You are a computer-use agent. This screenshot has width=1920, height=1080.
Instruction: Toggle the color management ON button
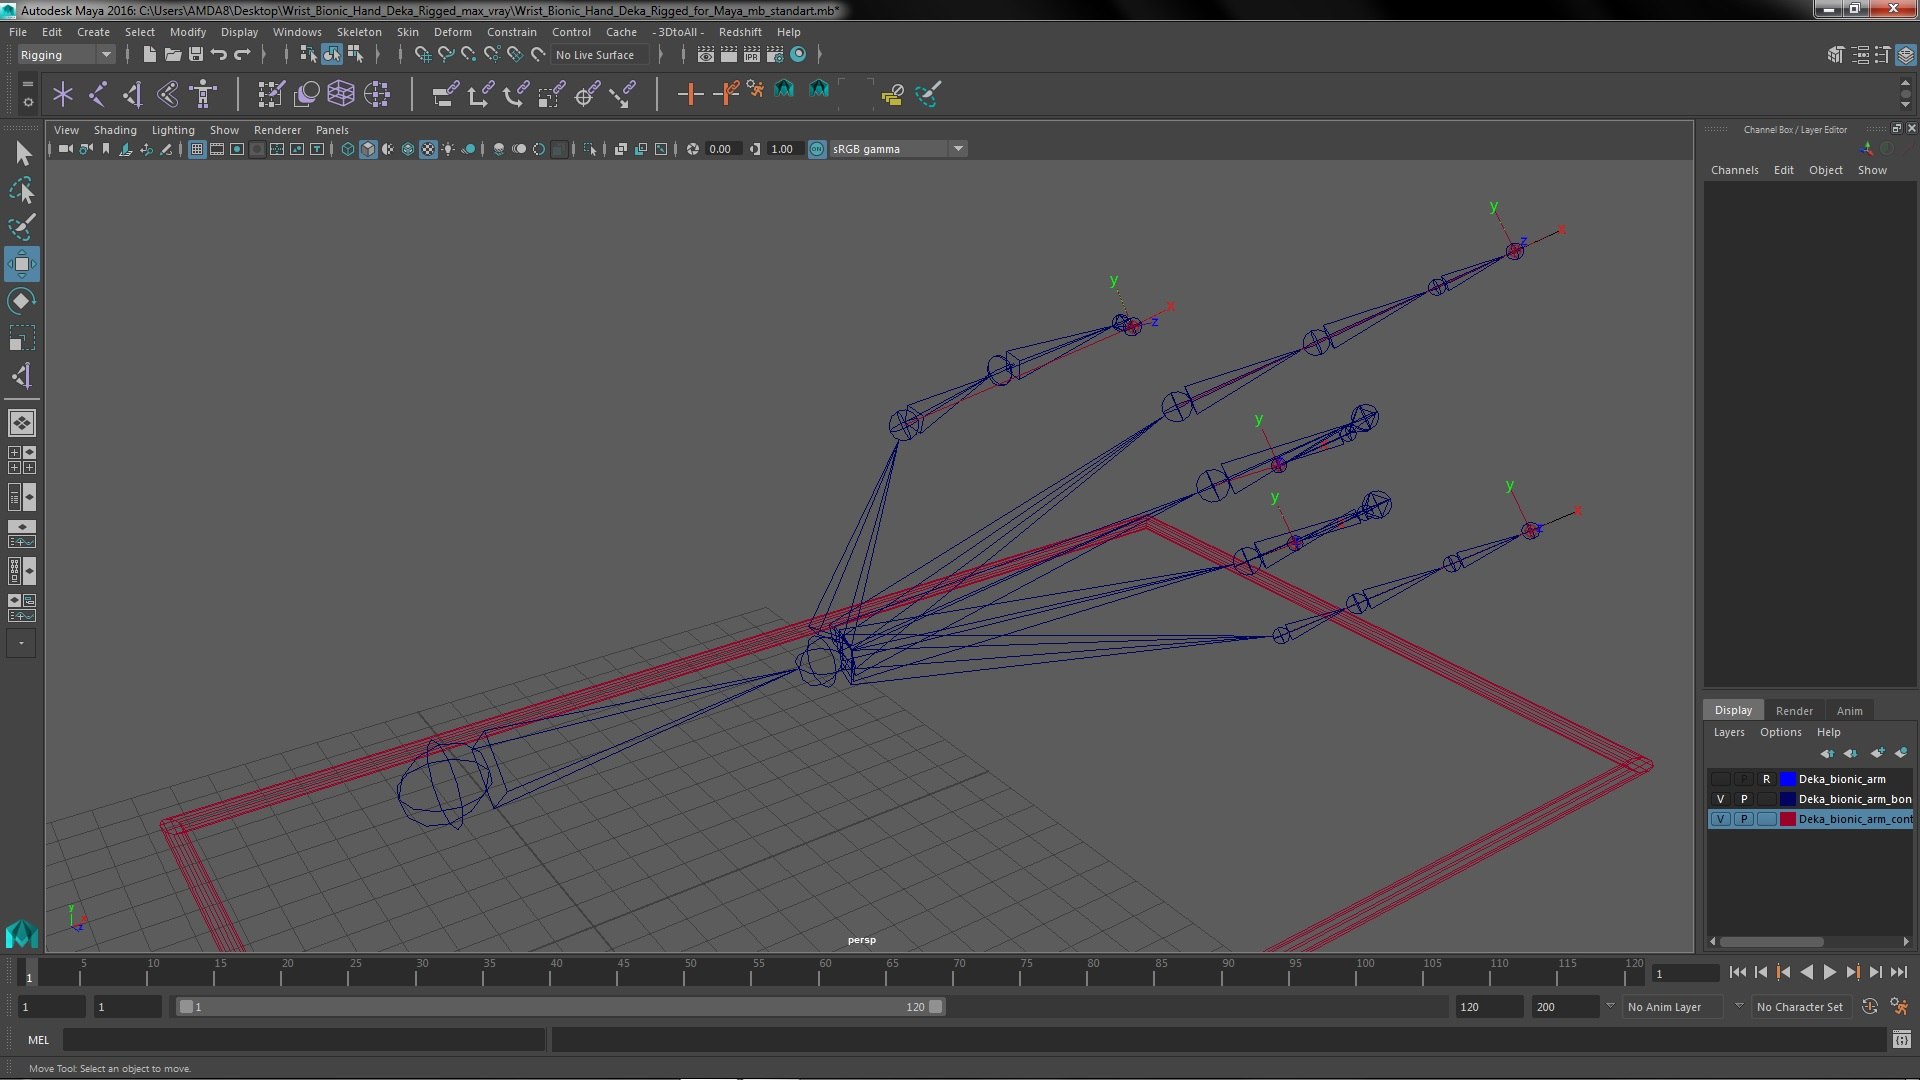coord(817,149)
